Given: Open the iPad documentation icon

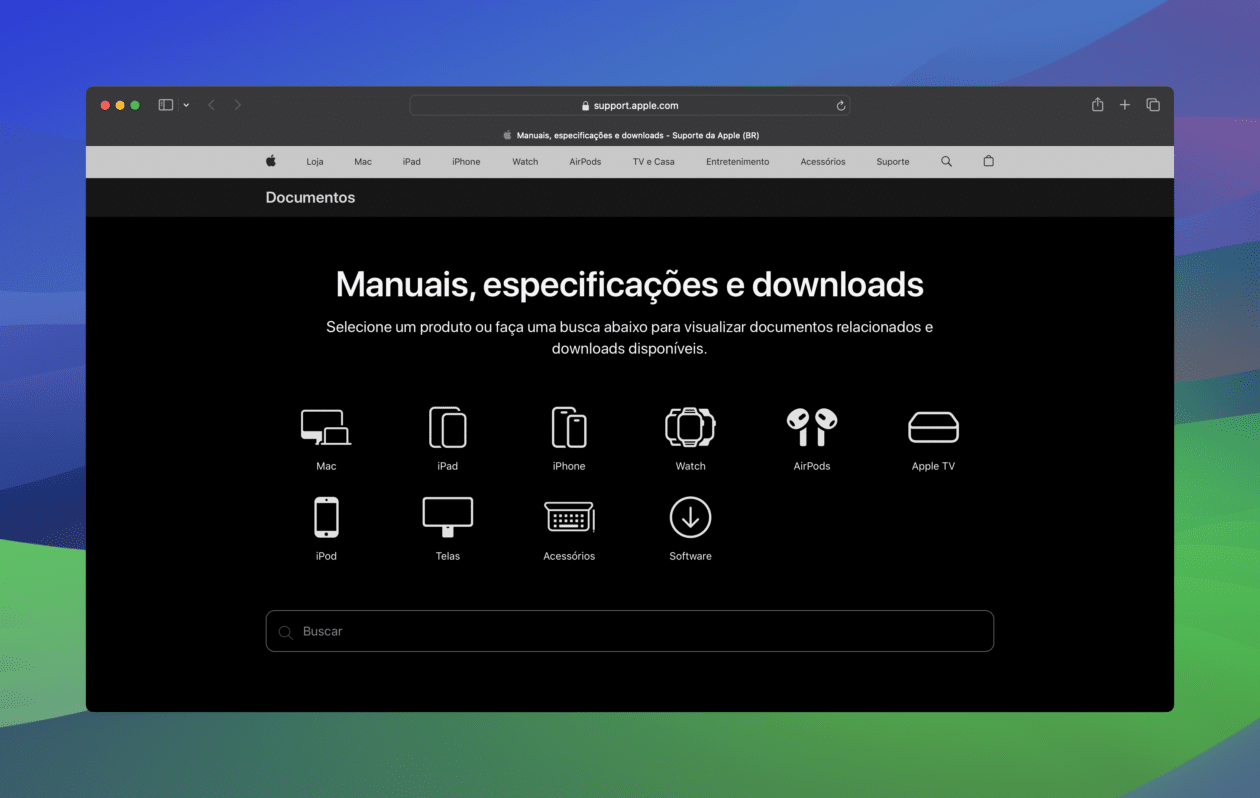Looking at the screenshot, I should click(447, 425).
